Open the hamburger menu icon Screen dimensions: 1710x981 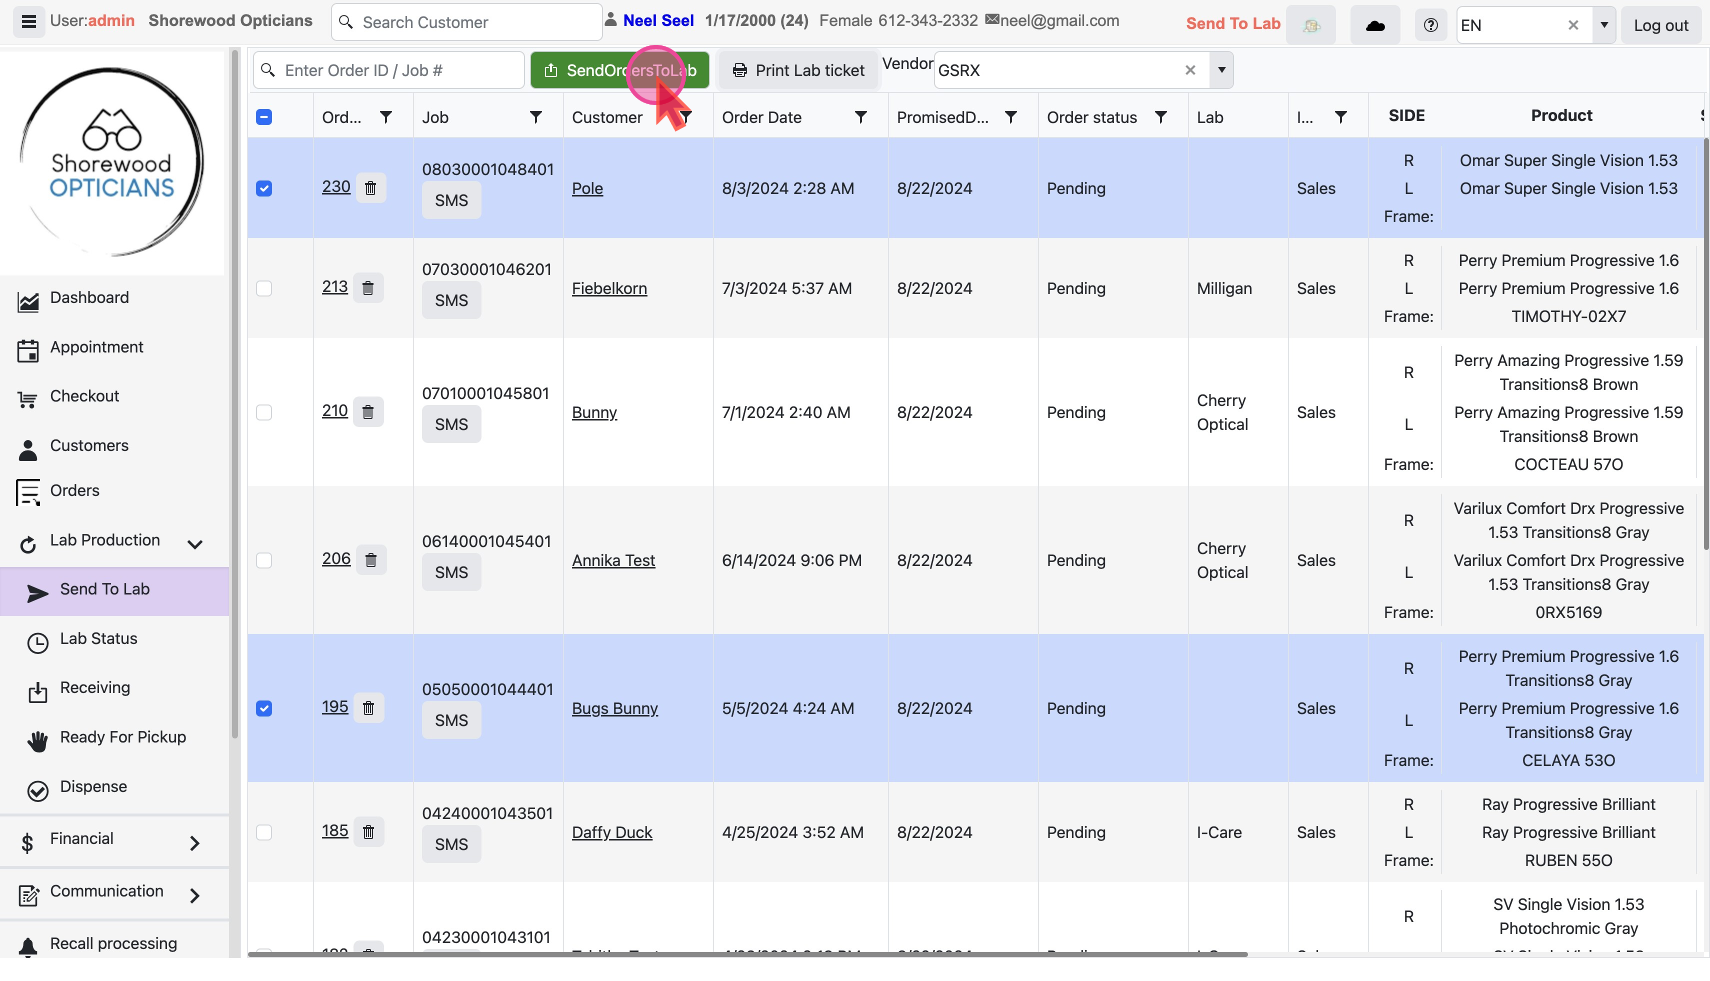click(28, 21)
